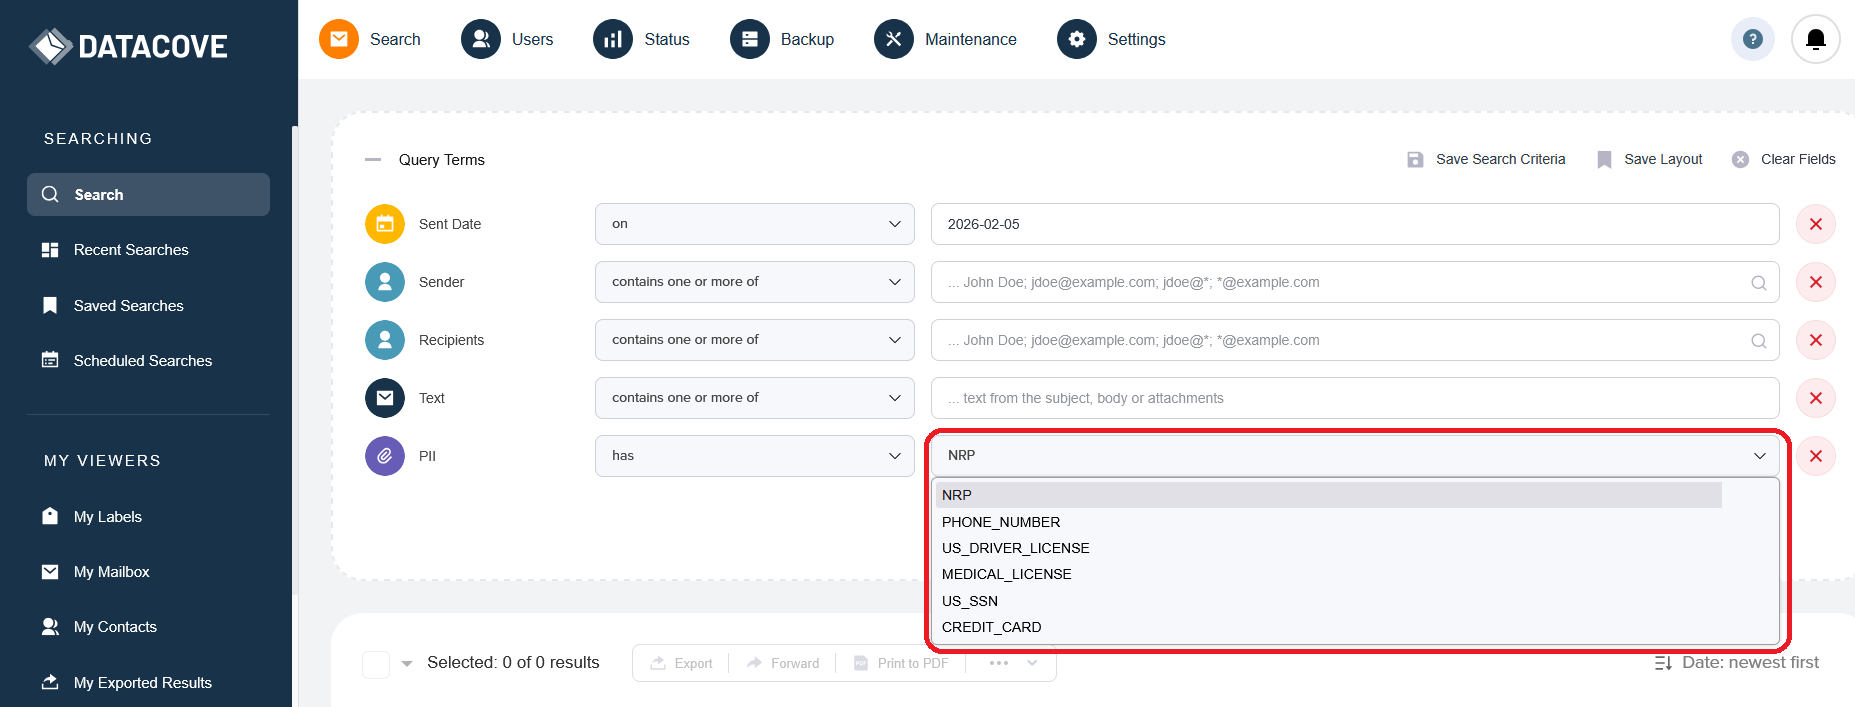Choose MEDICAL_LICENSE from the PII list
1855x707 pixels.
[x=1328, y=574]
